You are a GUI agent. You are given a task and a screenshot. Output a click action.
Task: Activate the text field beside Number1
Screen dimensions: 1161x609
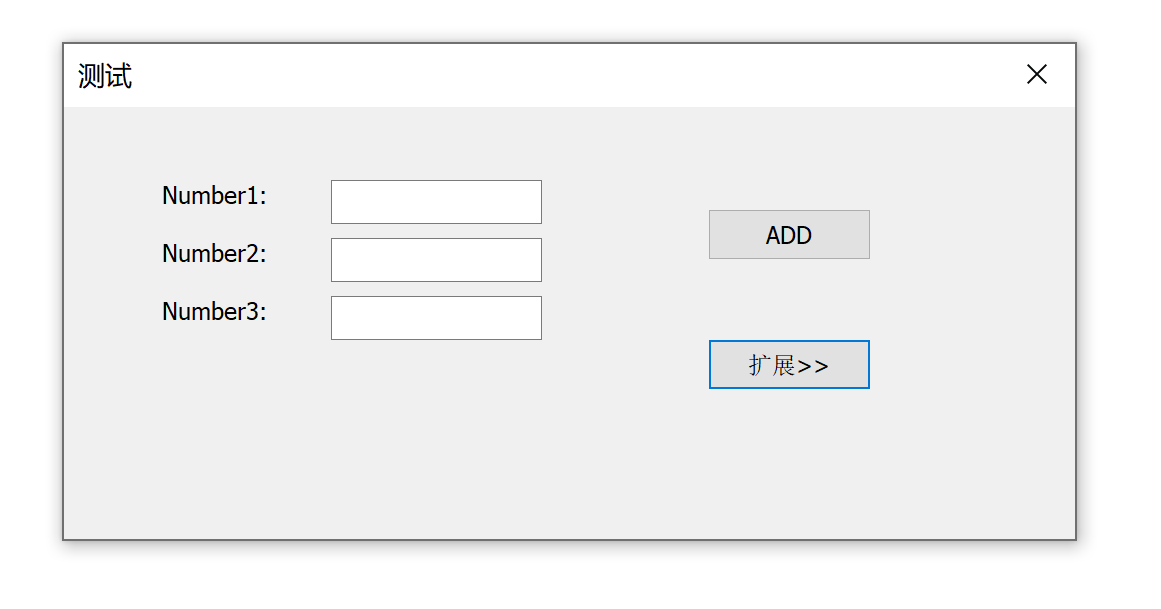tap(436, 202)
